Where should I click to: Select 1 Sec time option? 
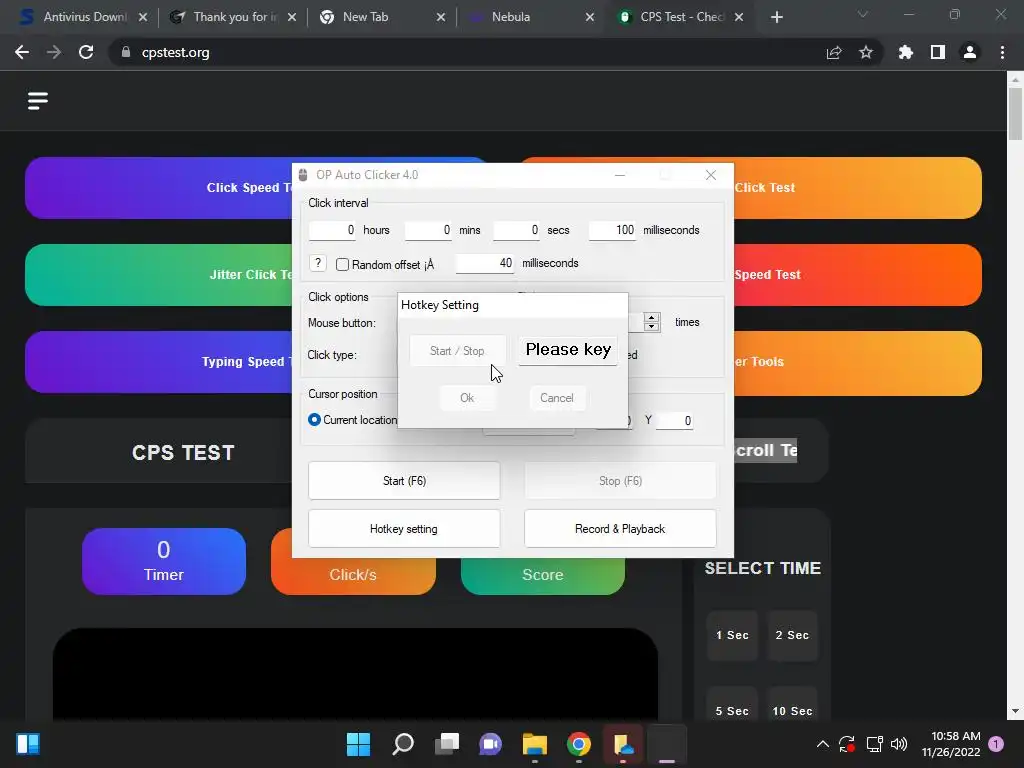pos(732,635)
